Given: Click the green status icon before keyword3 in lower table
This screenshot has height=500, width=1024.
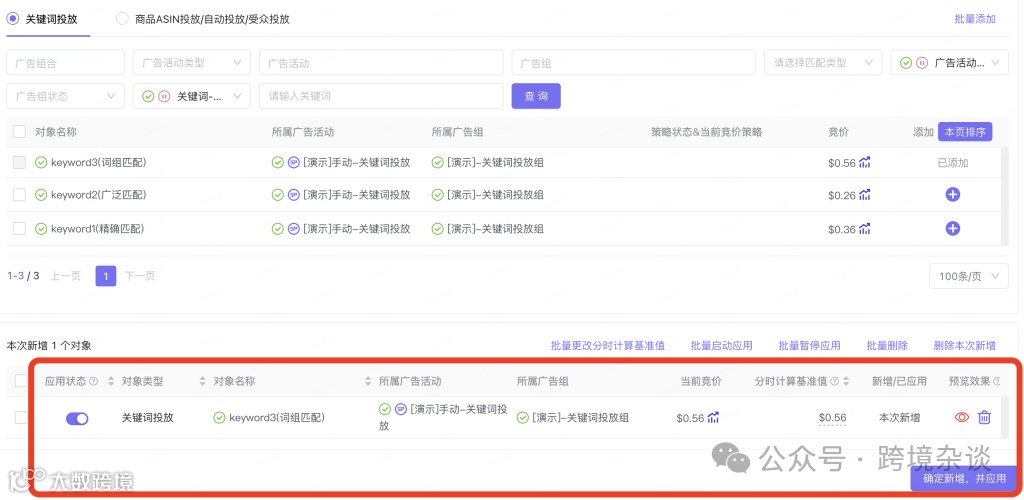Looking at the screenshot, I should [219, 418].
